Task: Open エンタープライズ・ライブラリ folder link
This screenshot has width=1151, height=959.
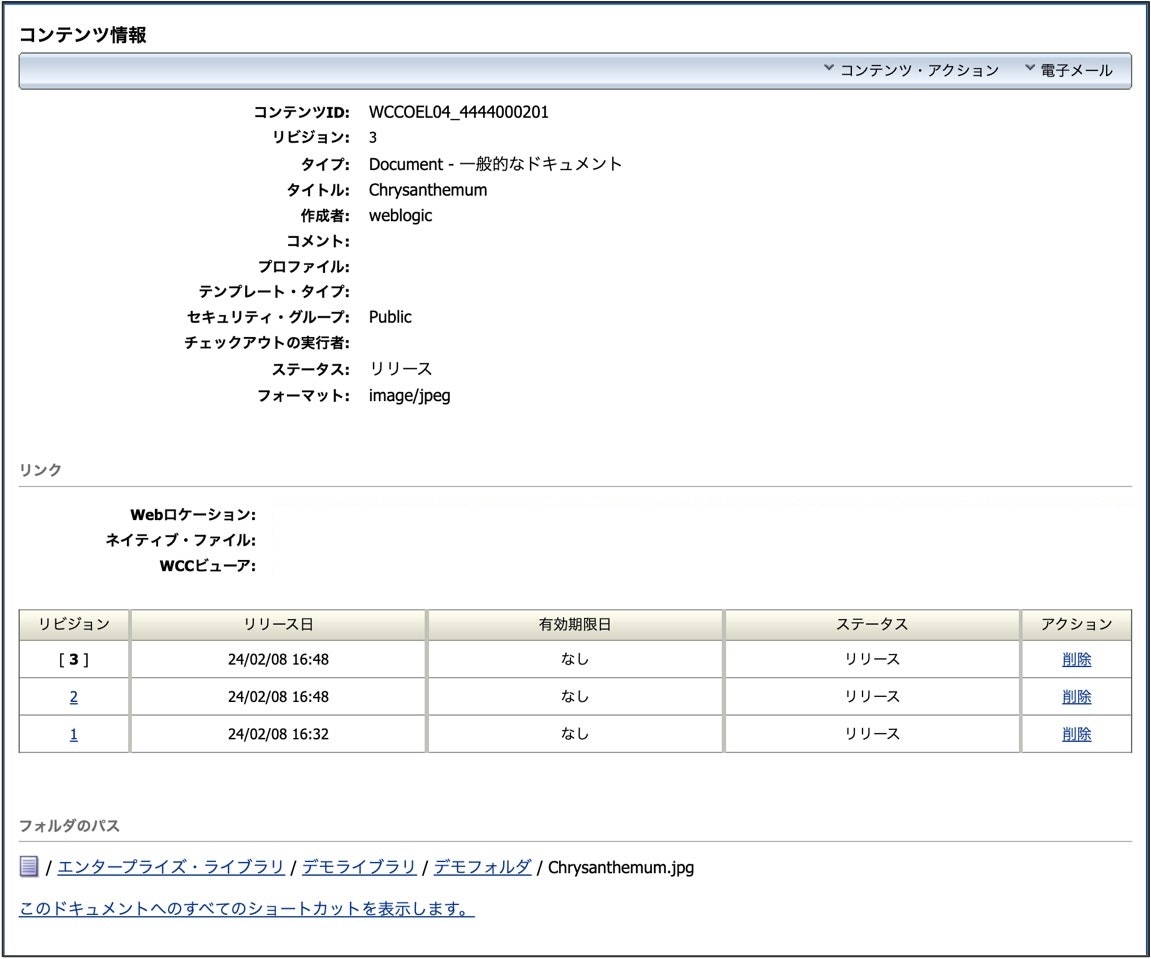Action: click(x=170, y=867)
